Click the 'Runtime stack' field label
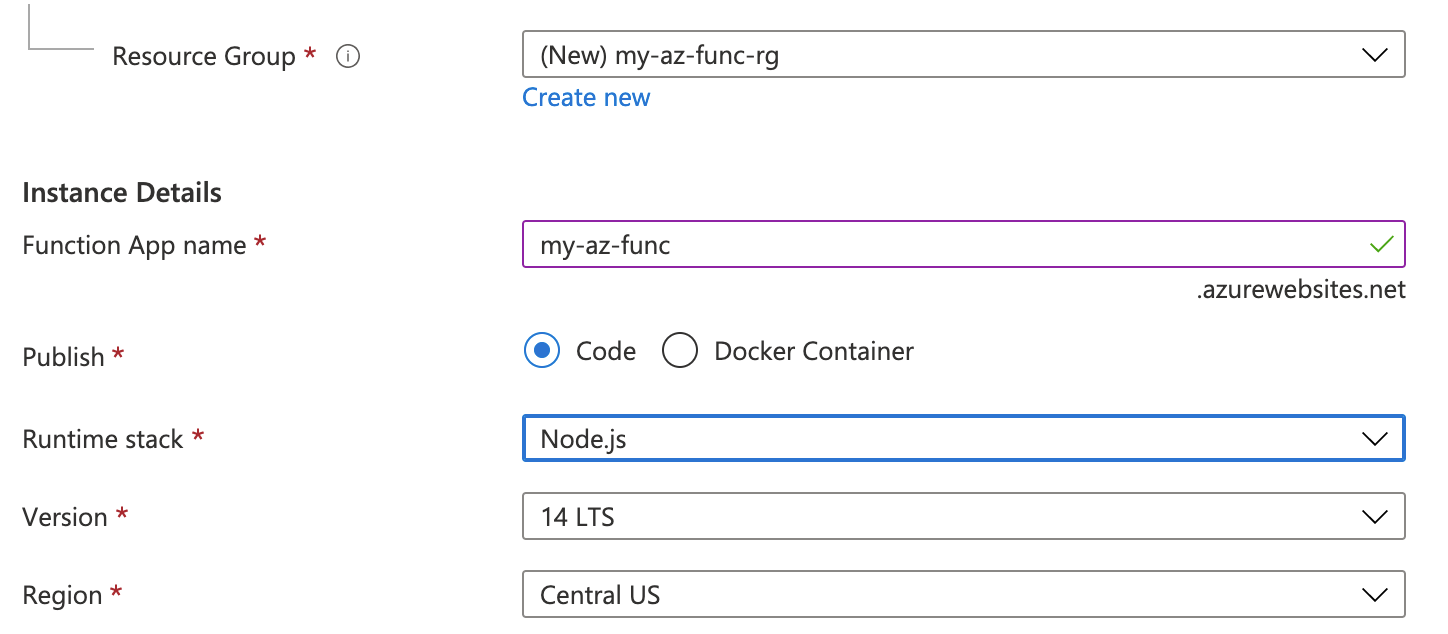 pos(103,439)
